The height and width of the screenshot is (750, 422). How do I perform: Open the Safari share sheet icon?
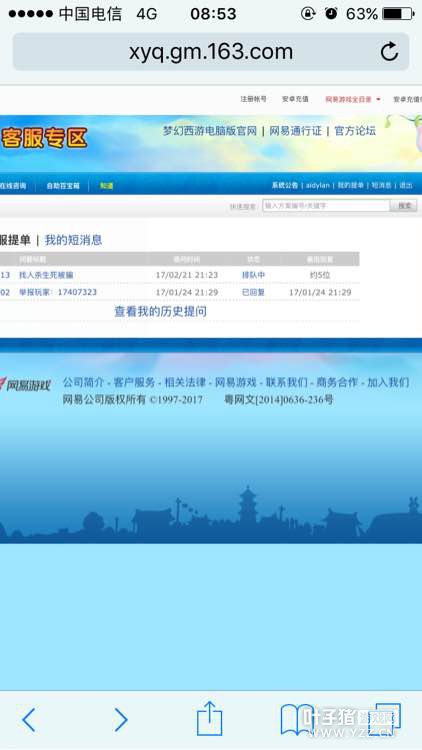210,718
